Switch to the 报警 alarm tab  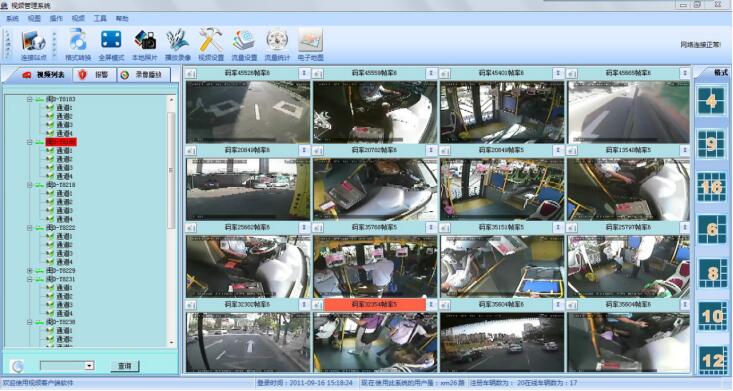[x=95, y=75]
